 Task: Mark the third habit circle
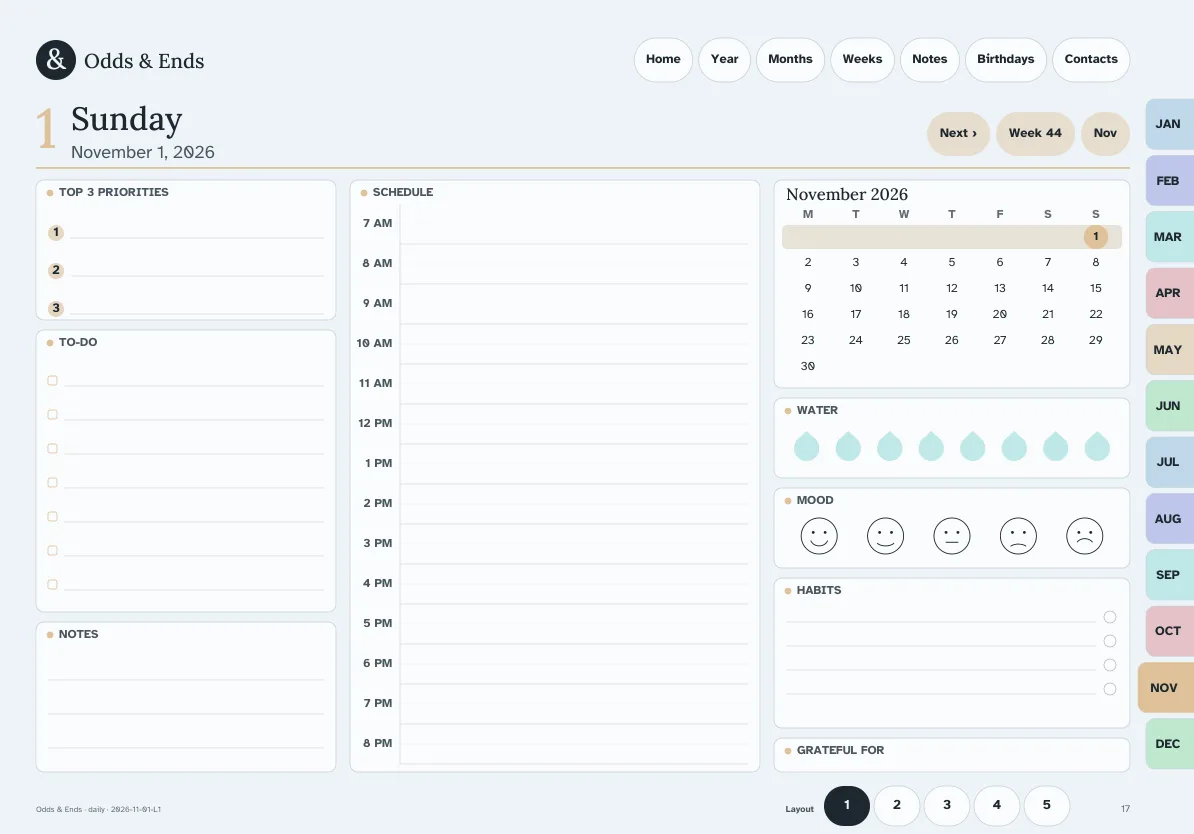tap(1109, 665)
